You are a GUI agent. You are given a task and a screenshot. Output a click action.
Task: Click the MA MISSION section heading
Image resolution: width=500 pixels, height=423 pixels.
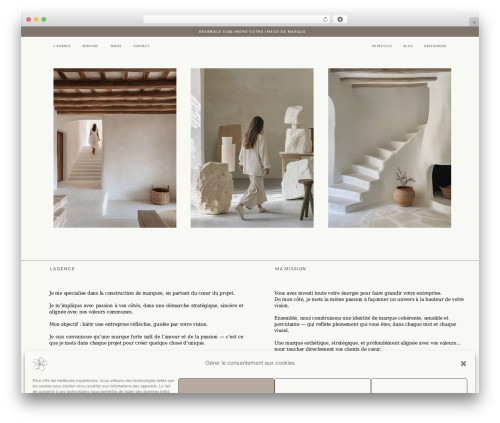click(x=290, y=269)
